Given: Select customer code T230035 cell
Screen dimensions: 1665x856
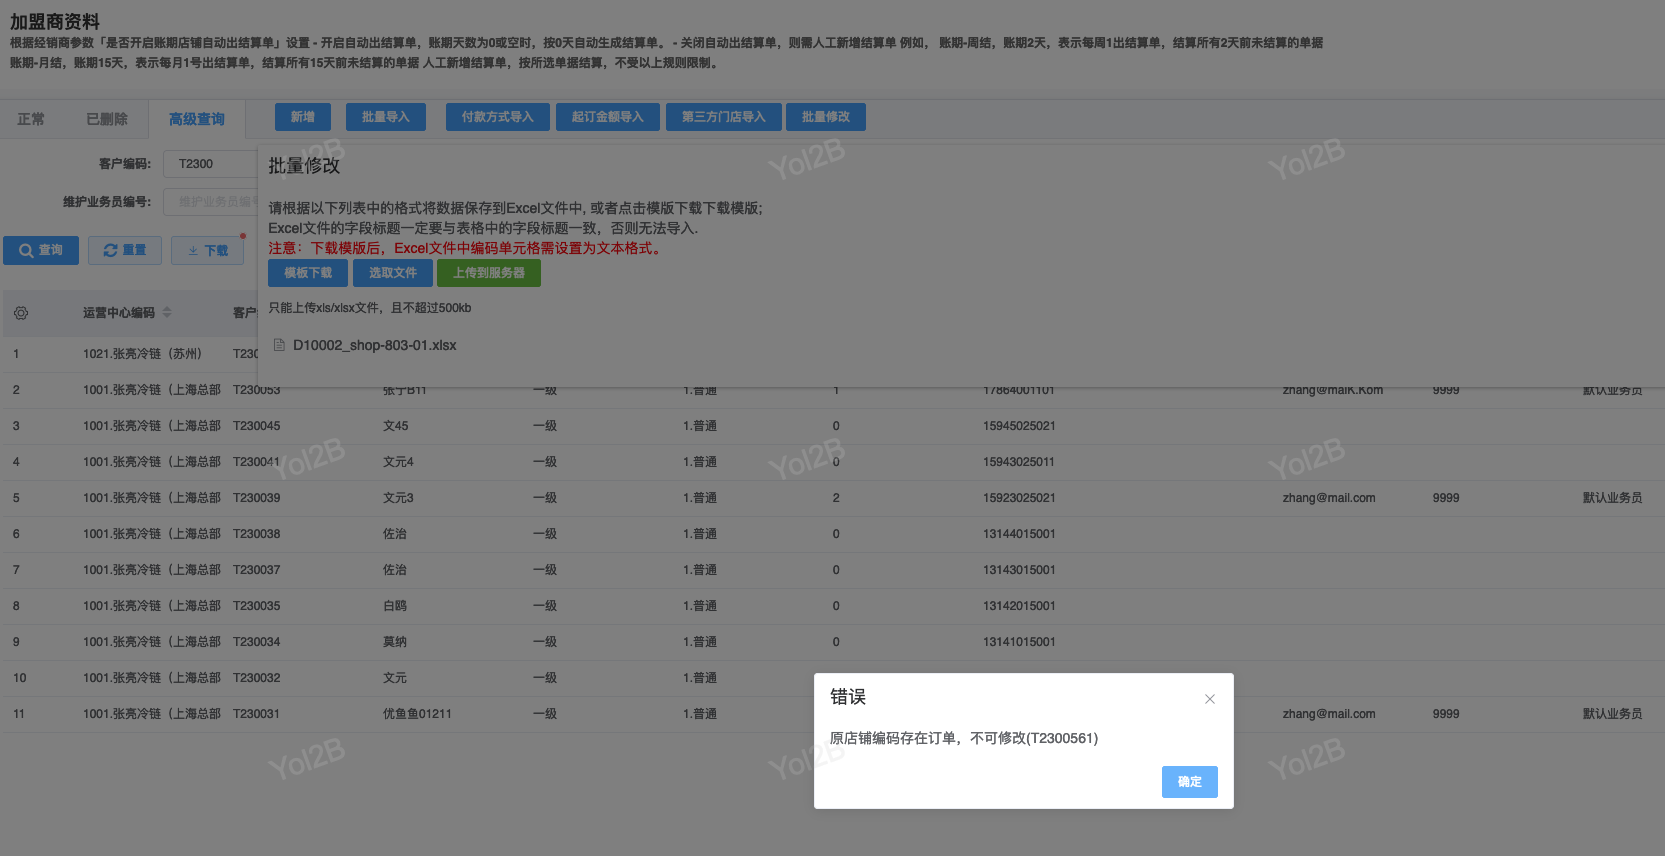Looking at the screenshot, I should coord(257,606).
